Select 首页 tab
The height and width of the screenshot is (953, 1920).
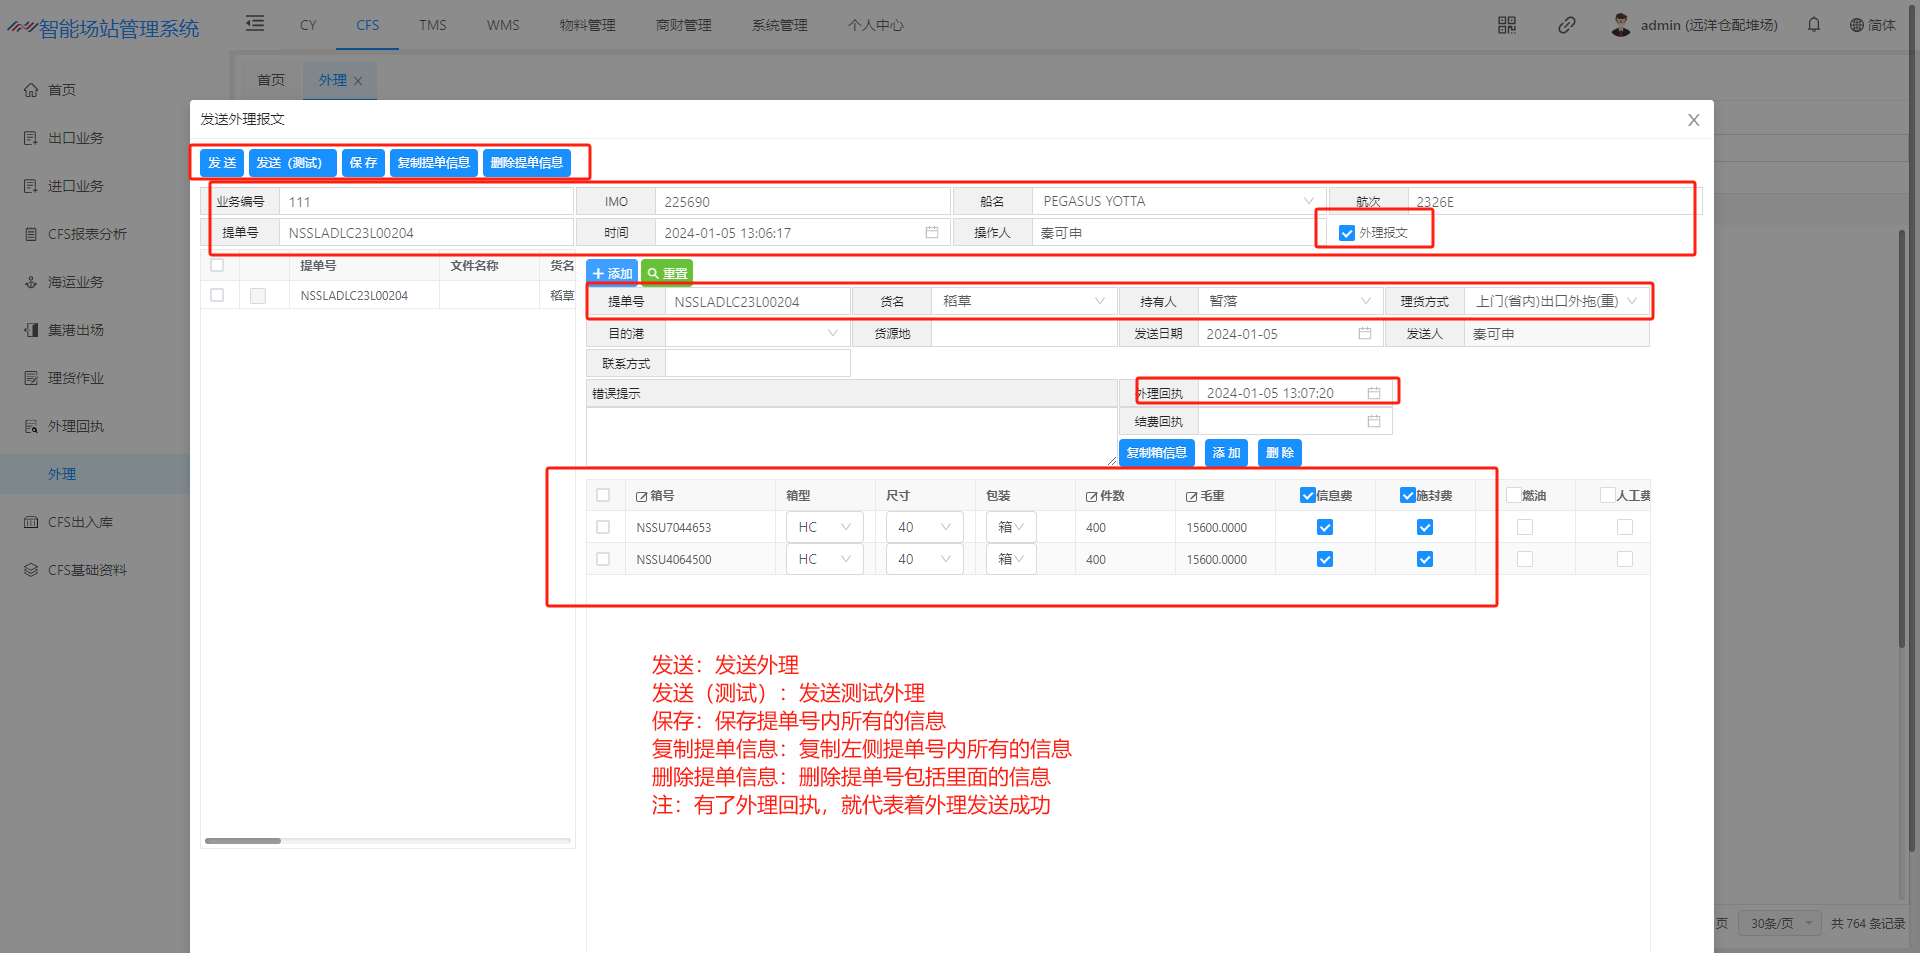[x=270, y=80]
